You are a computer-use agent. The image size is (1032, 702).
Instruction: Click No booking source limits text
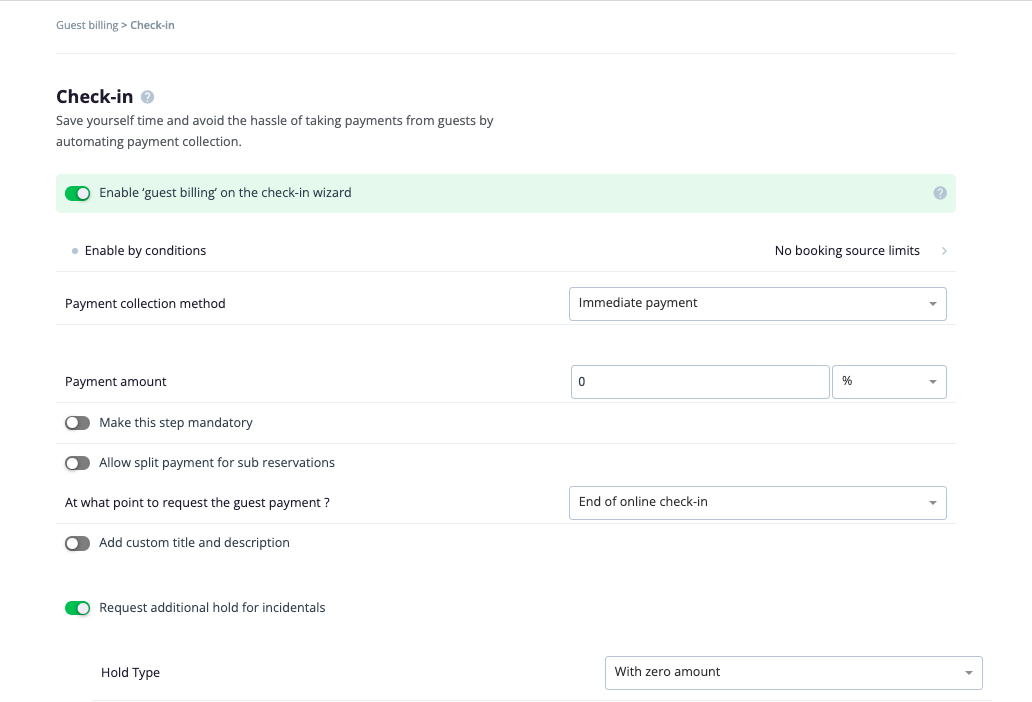[847, 251]
